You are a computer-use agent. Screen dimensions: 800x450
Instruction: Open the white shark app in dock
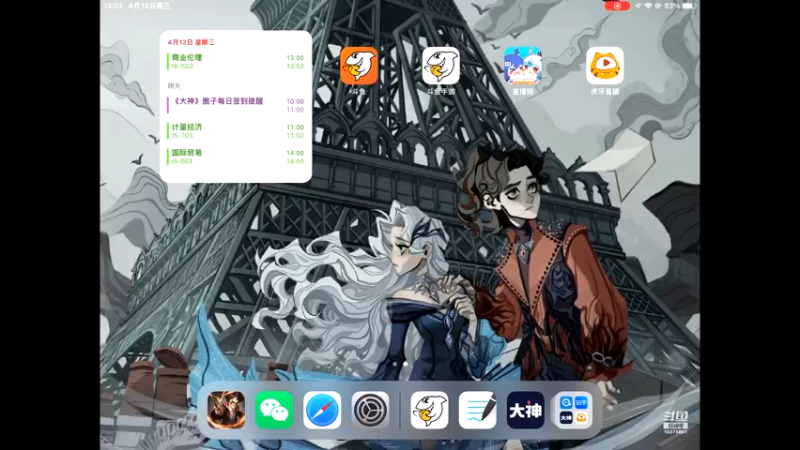pos(430,410)
